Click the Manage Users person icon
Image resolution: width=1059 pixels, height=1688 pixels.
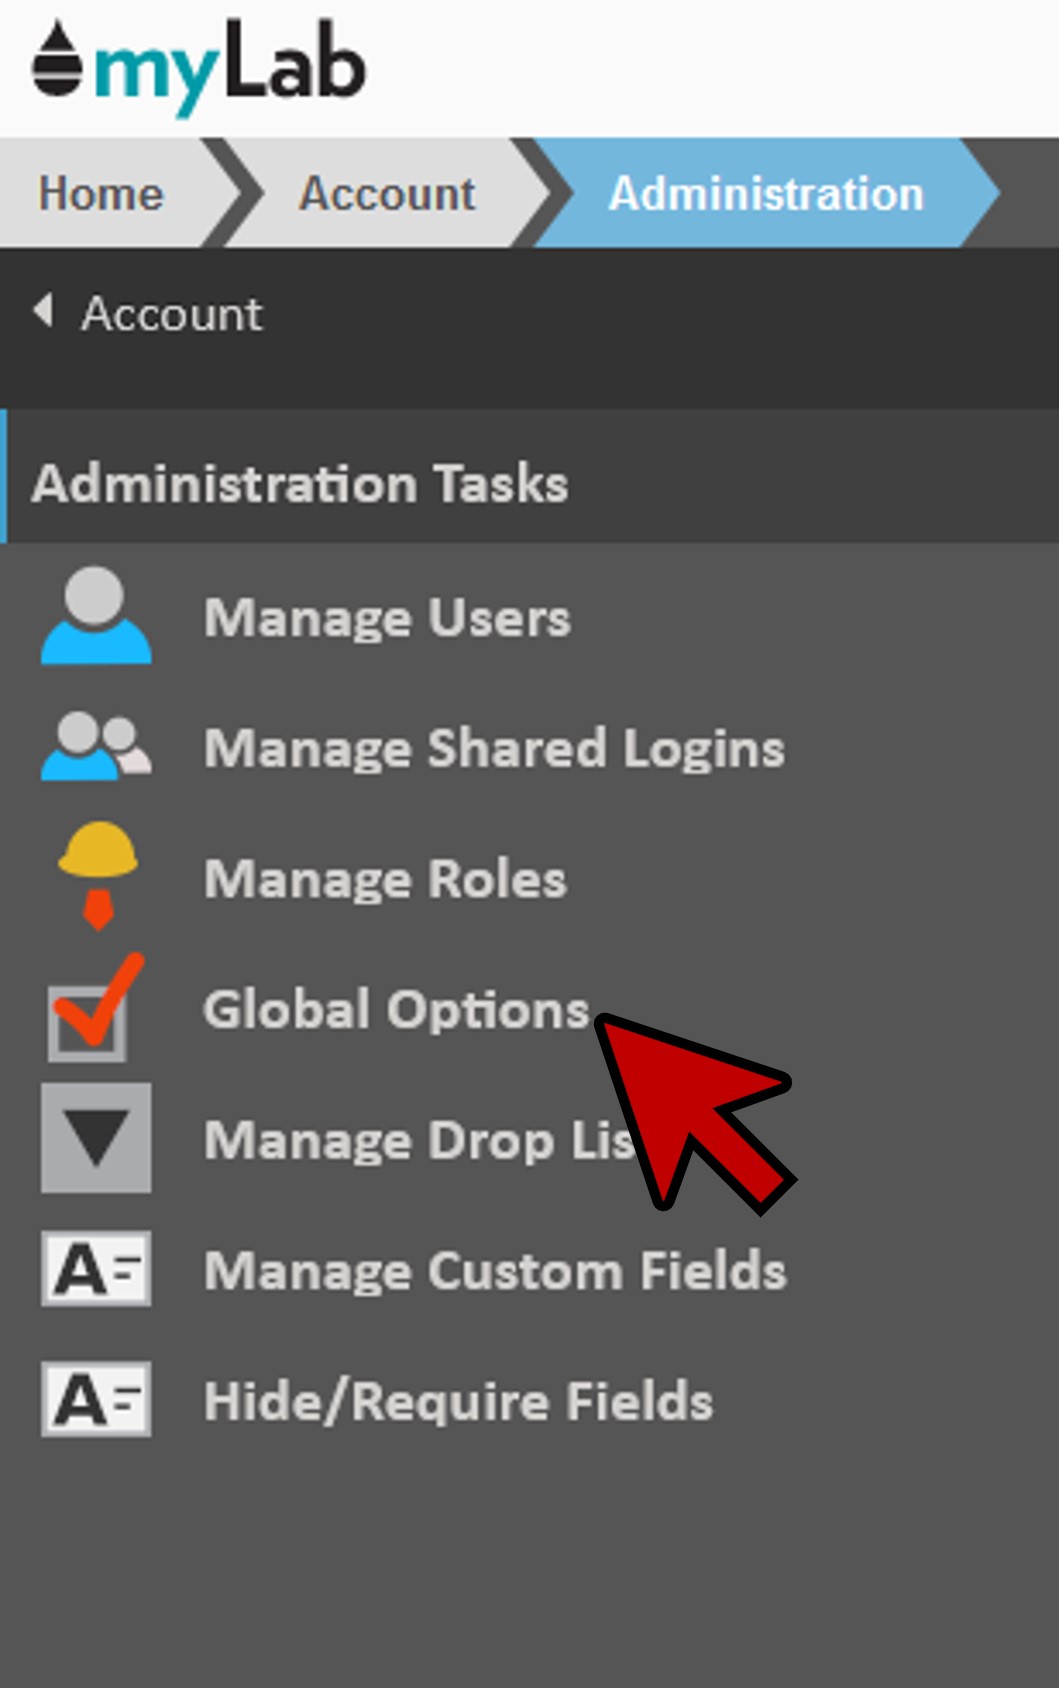click(96, 616)
